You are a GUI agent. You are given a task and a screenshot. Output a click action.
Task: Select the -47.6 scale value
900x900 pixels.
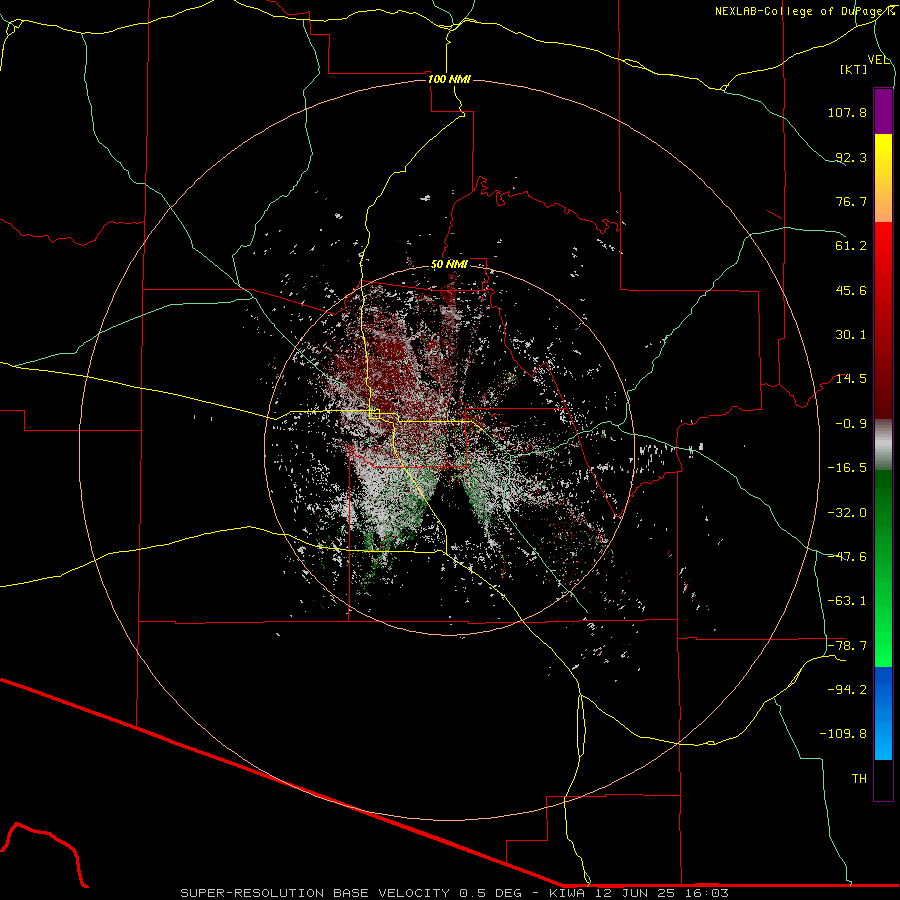(847, 557)
